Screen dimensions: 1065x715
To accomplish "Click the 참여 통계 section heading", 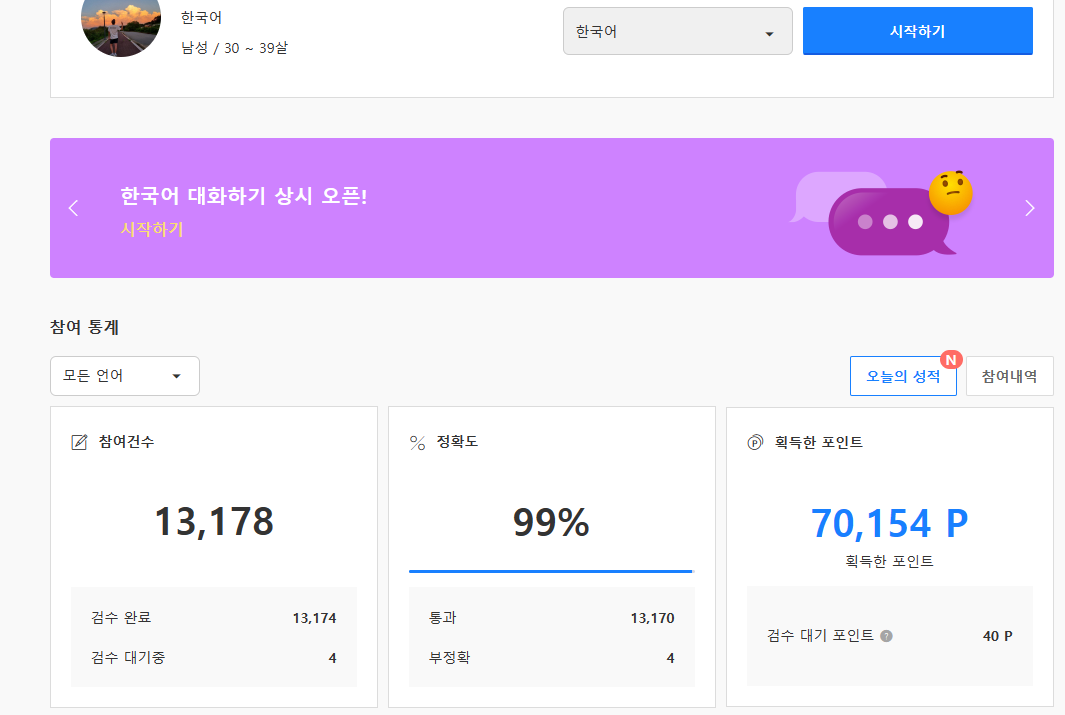I will [84, 327].
